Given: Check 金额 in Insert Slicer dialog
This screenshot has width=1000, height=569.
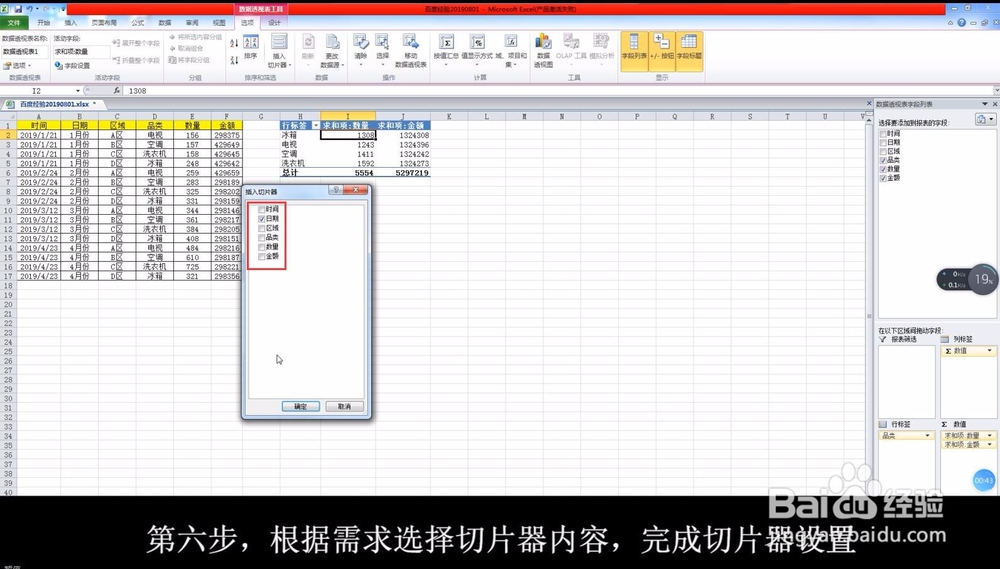Looking at the screenshot, I should click(x=261, y=256).
